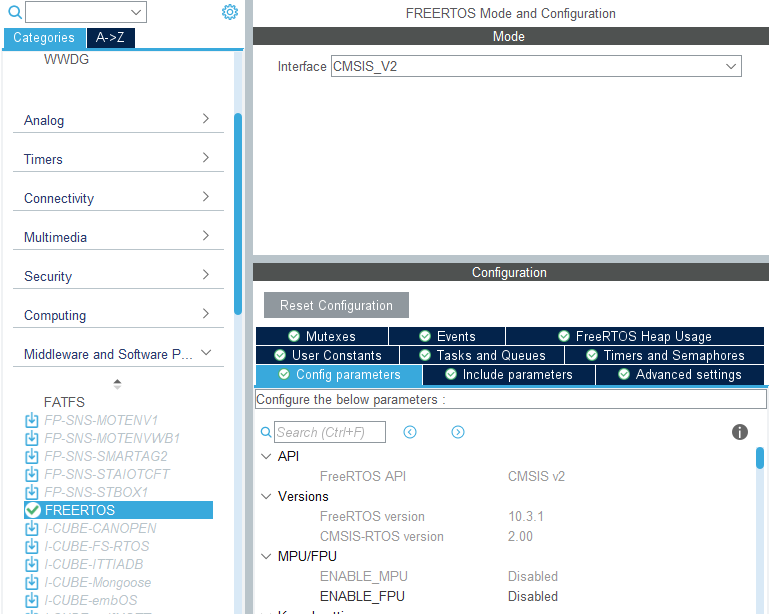Open the Events tab
The image size is (769, 614).
(447, 336)
